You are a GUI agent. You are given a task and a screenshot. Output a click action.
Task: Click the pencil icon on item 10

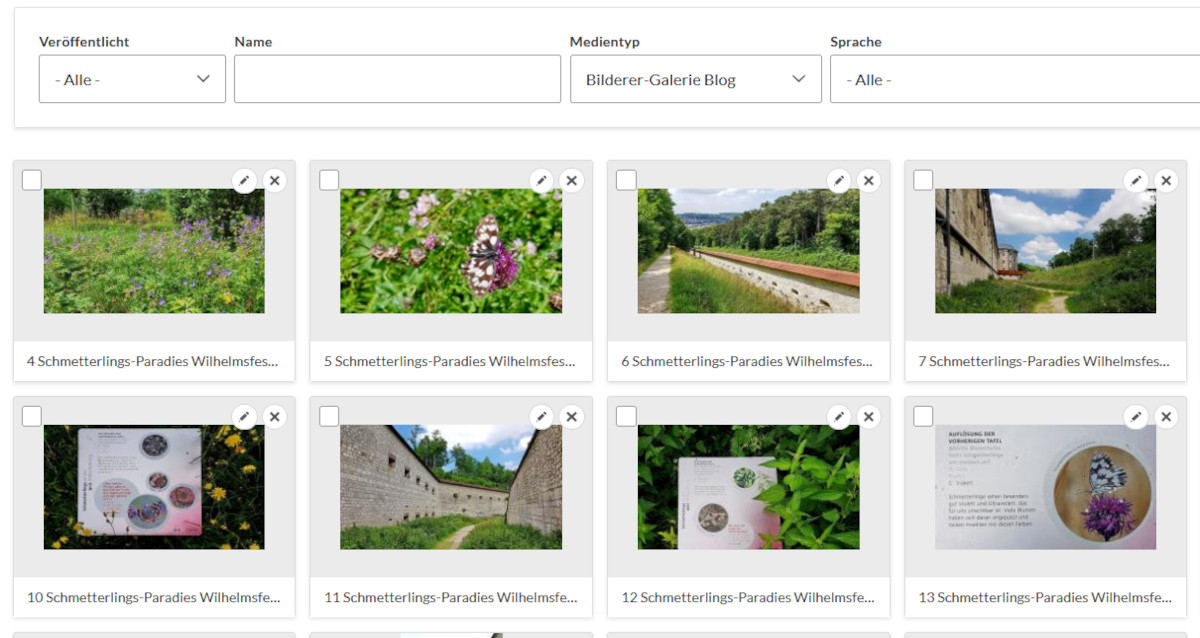tap(244, 416)
